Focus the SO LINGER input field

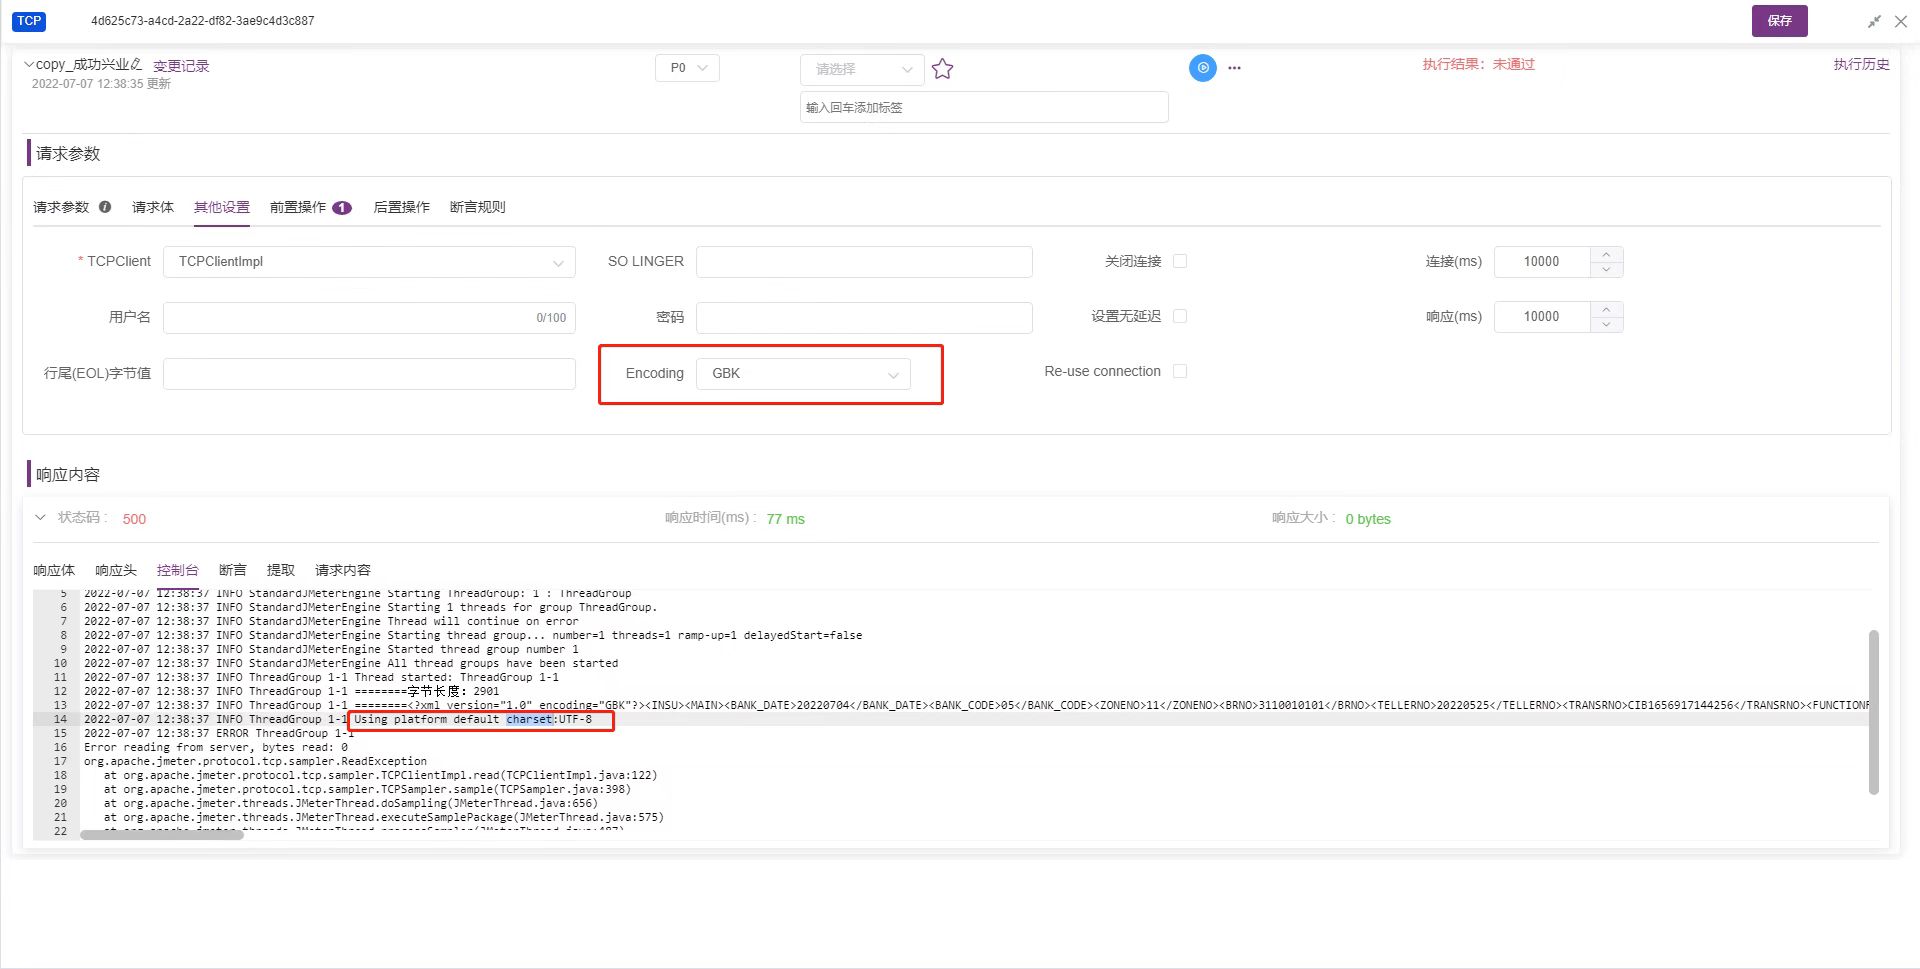click(x=864, y=261)
